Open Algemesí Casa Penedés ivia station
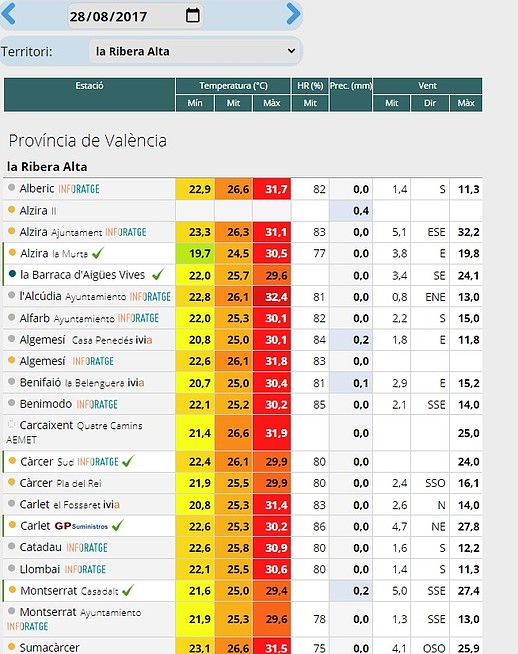The width and height of the screenshot is (518, 654). (x=86, y=340)
